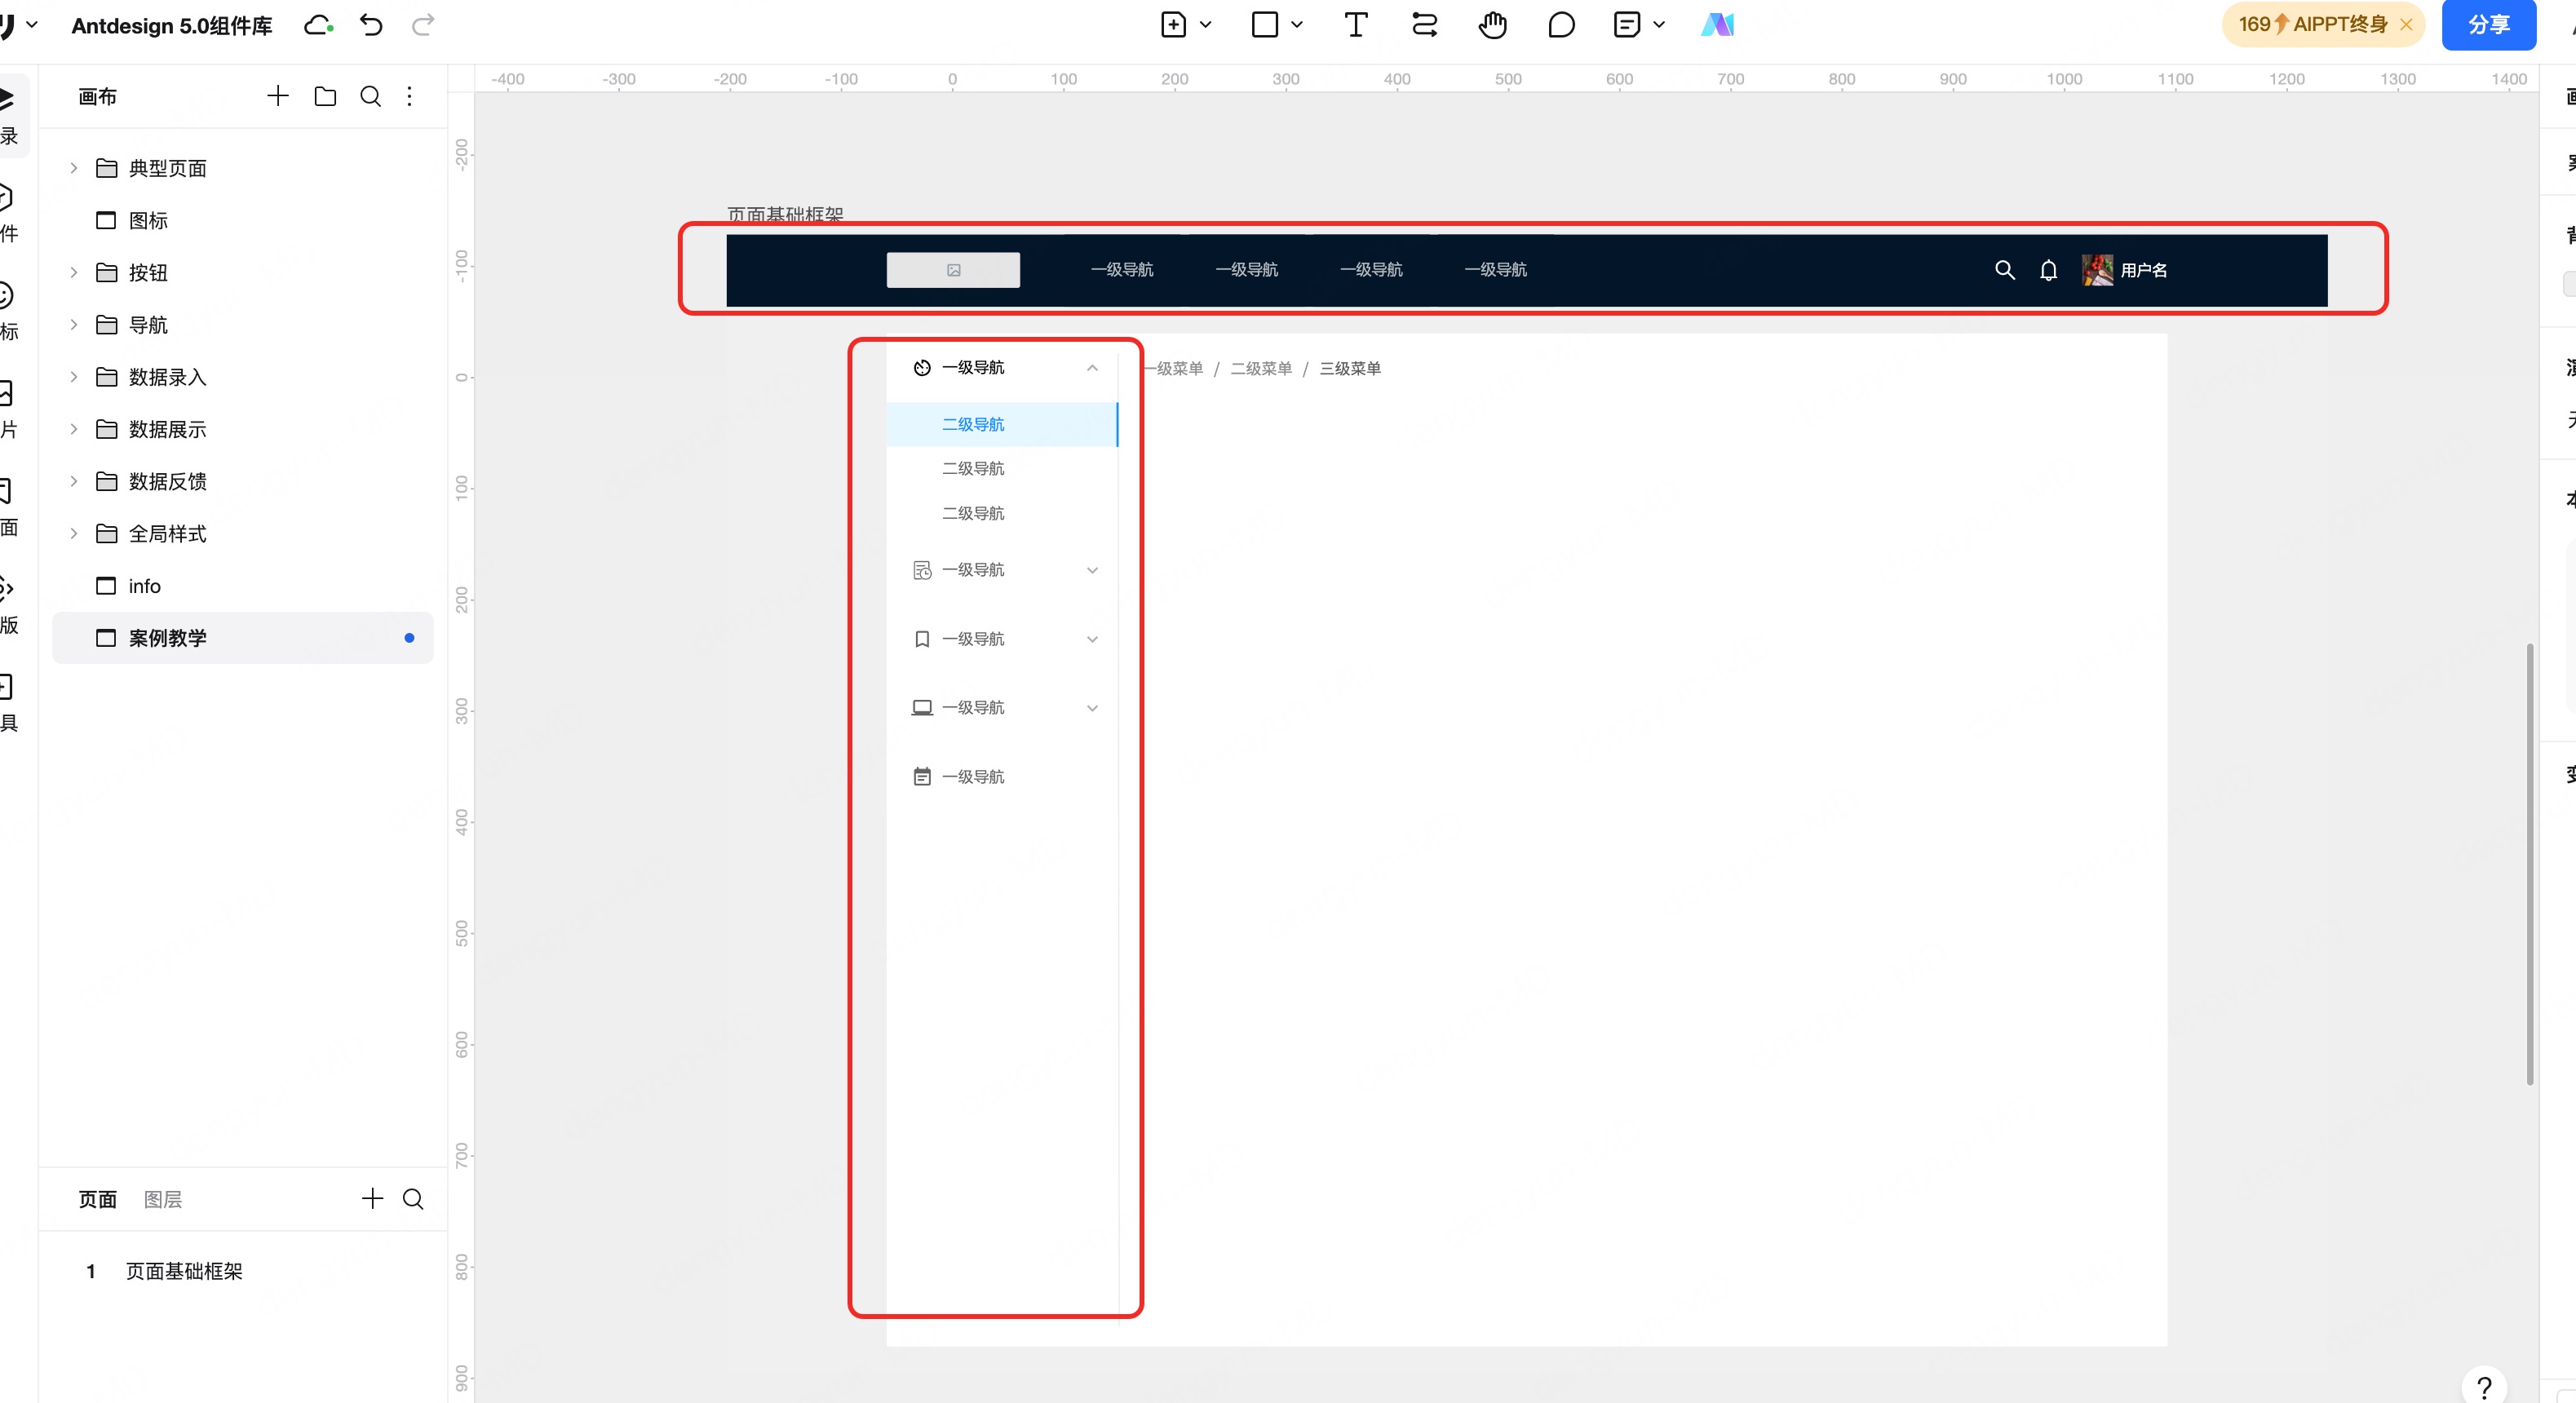Click the first 一级导航 header menu item

pos(1122,270)
